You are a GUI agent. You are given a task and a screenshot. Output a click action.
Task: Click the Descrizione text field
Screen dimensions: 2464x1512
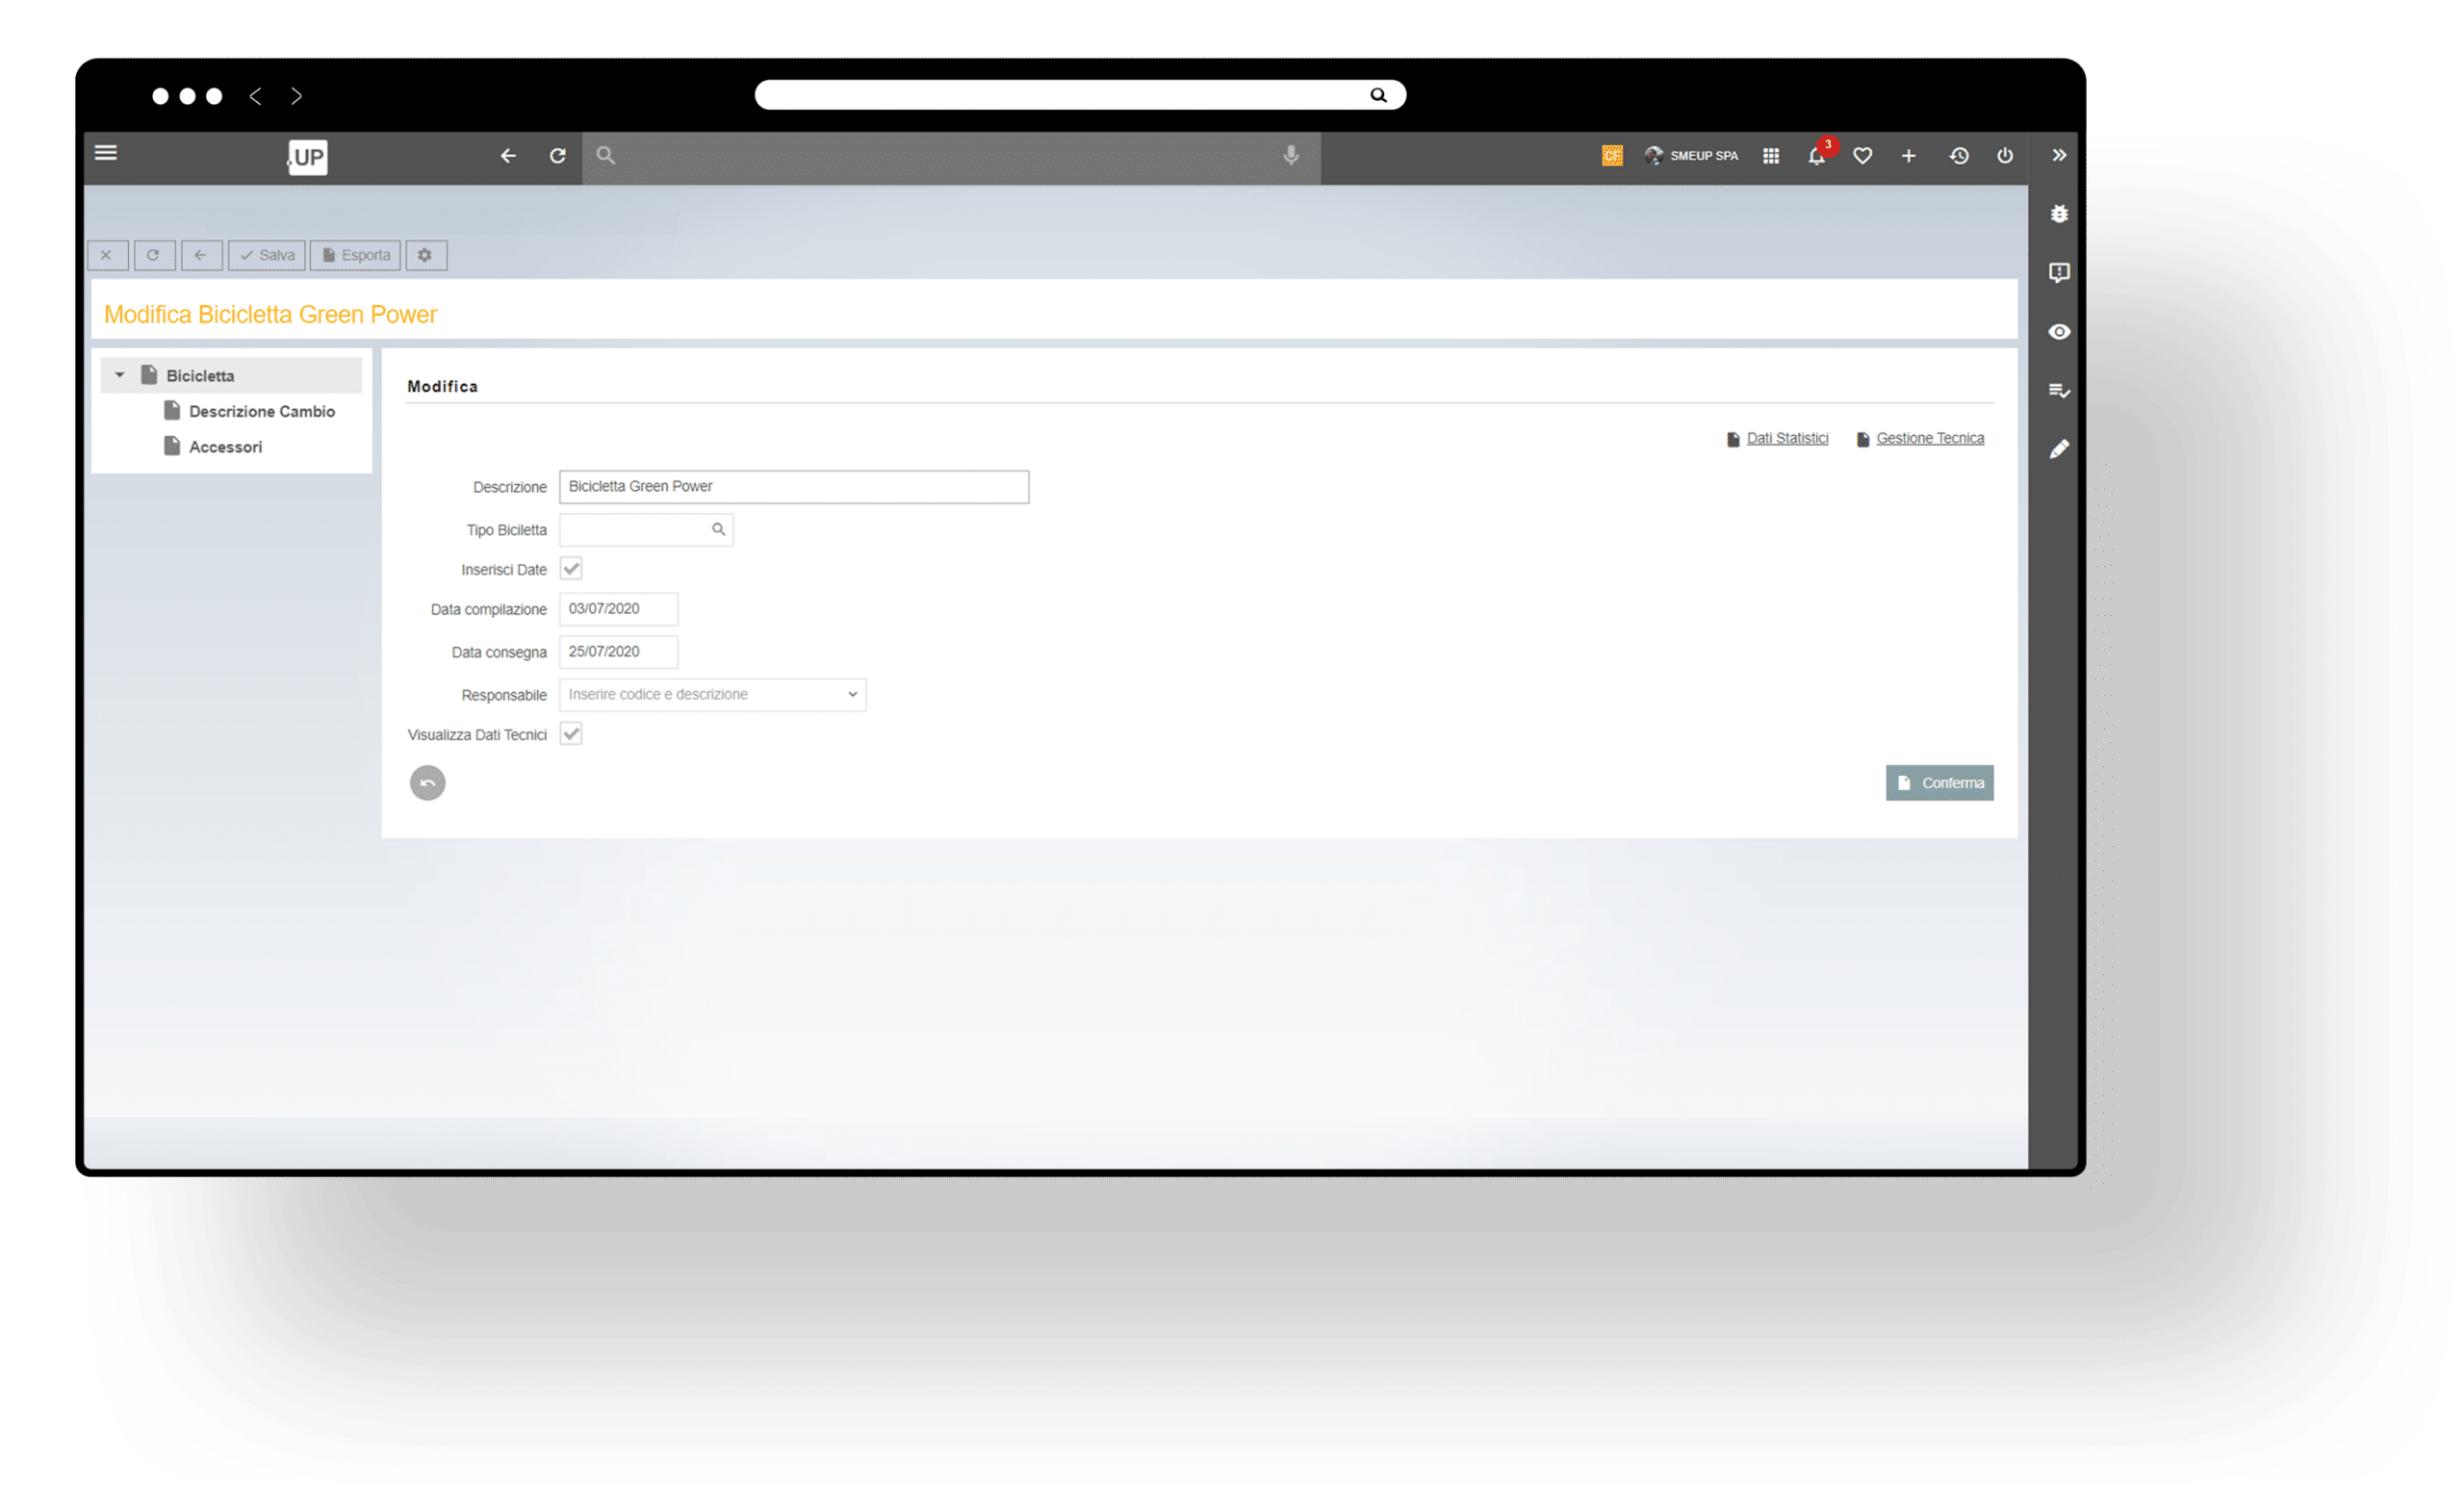click(793, 487)
